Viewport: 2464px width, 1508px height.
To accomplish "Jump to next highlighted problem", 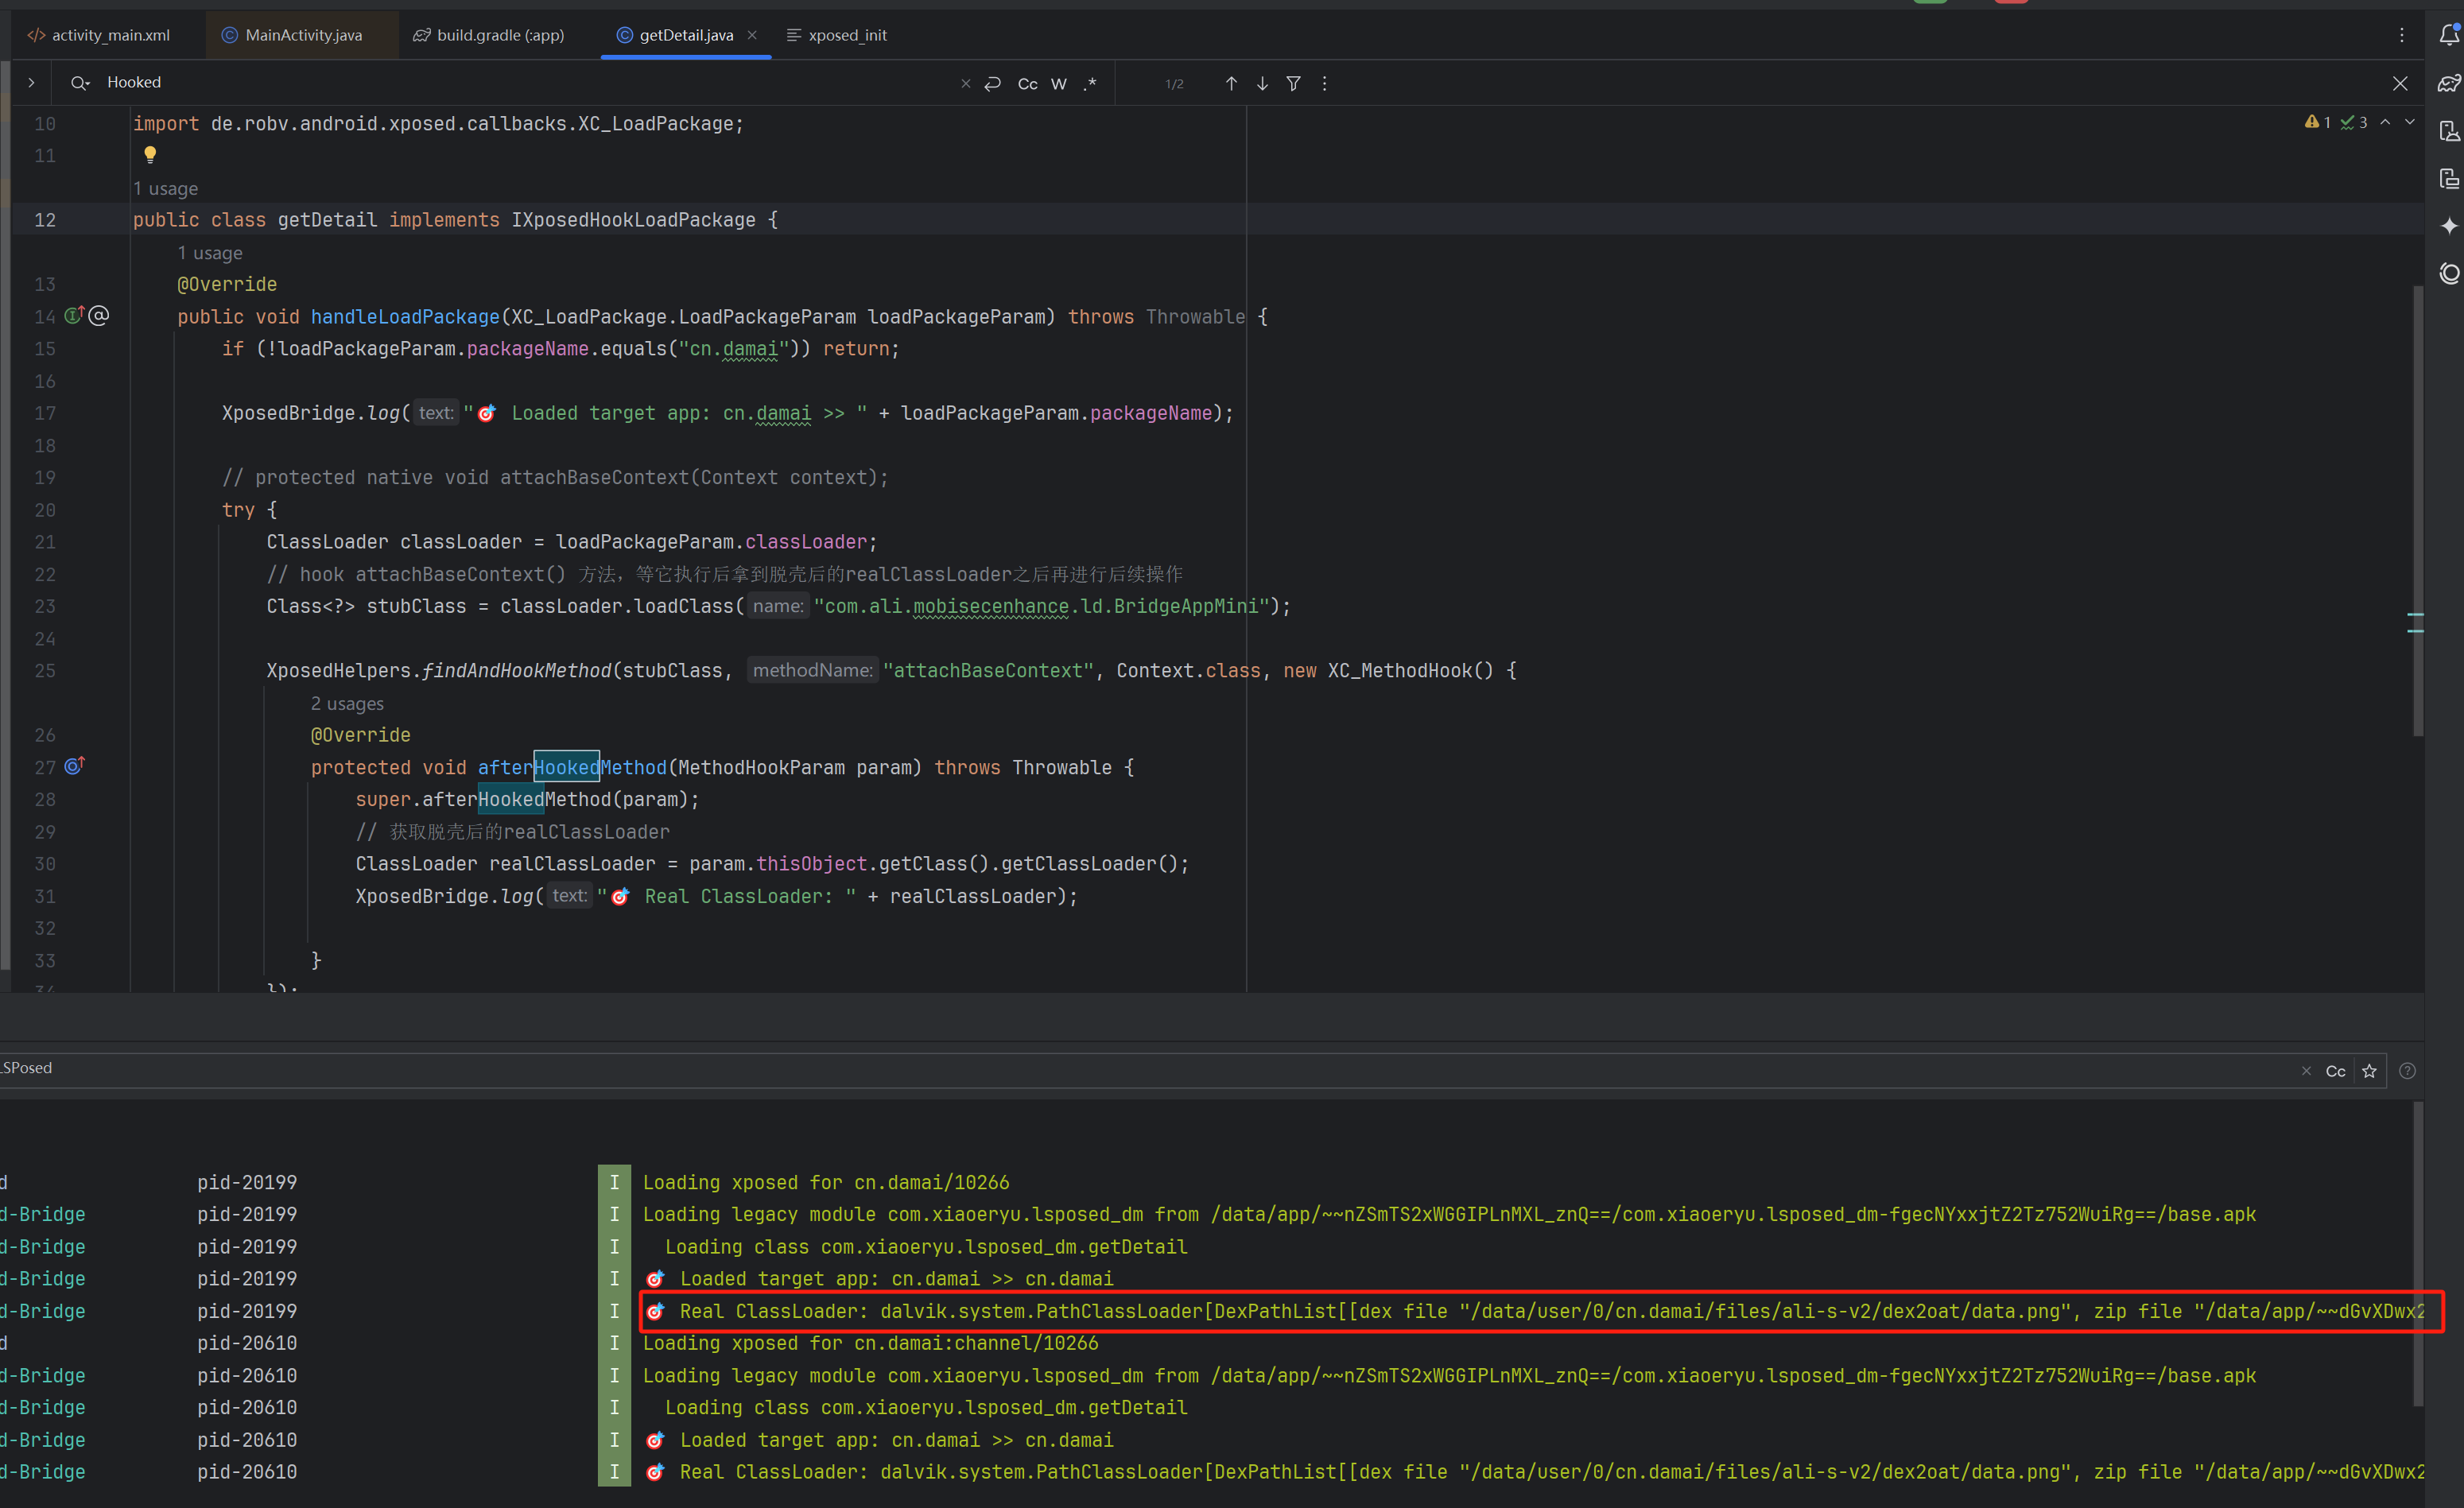I will click(2409, 122).
